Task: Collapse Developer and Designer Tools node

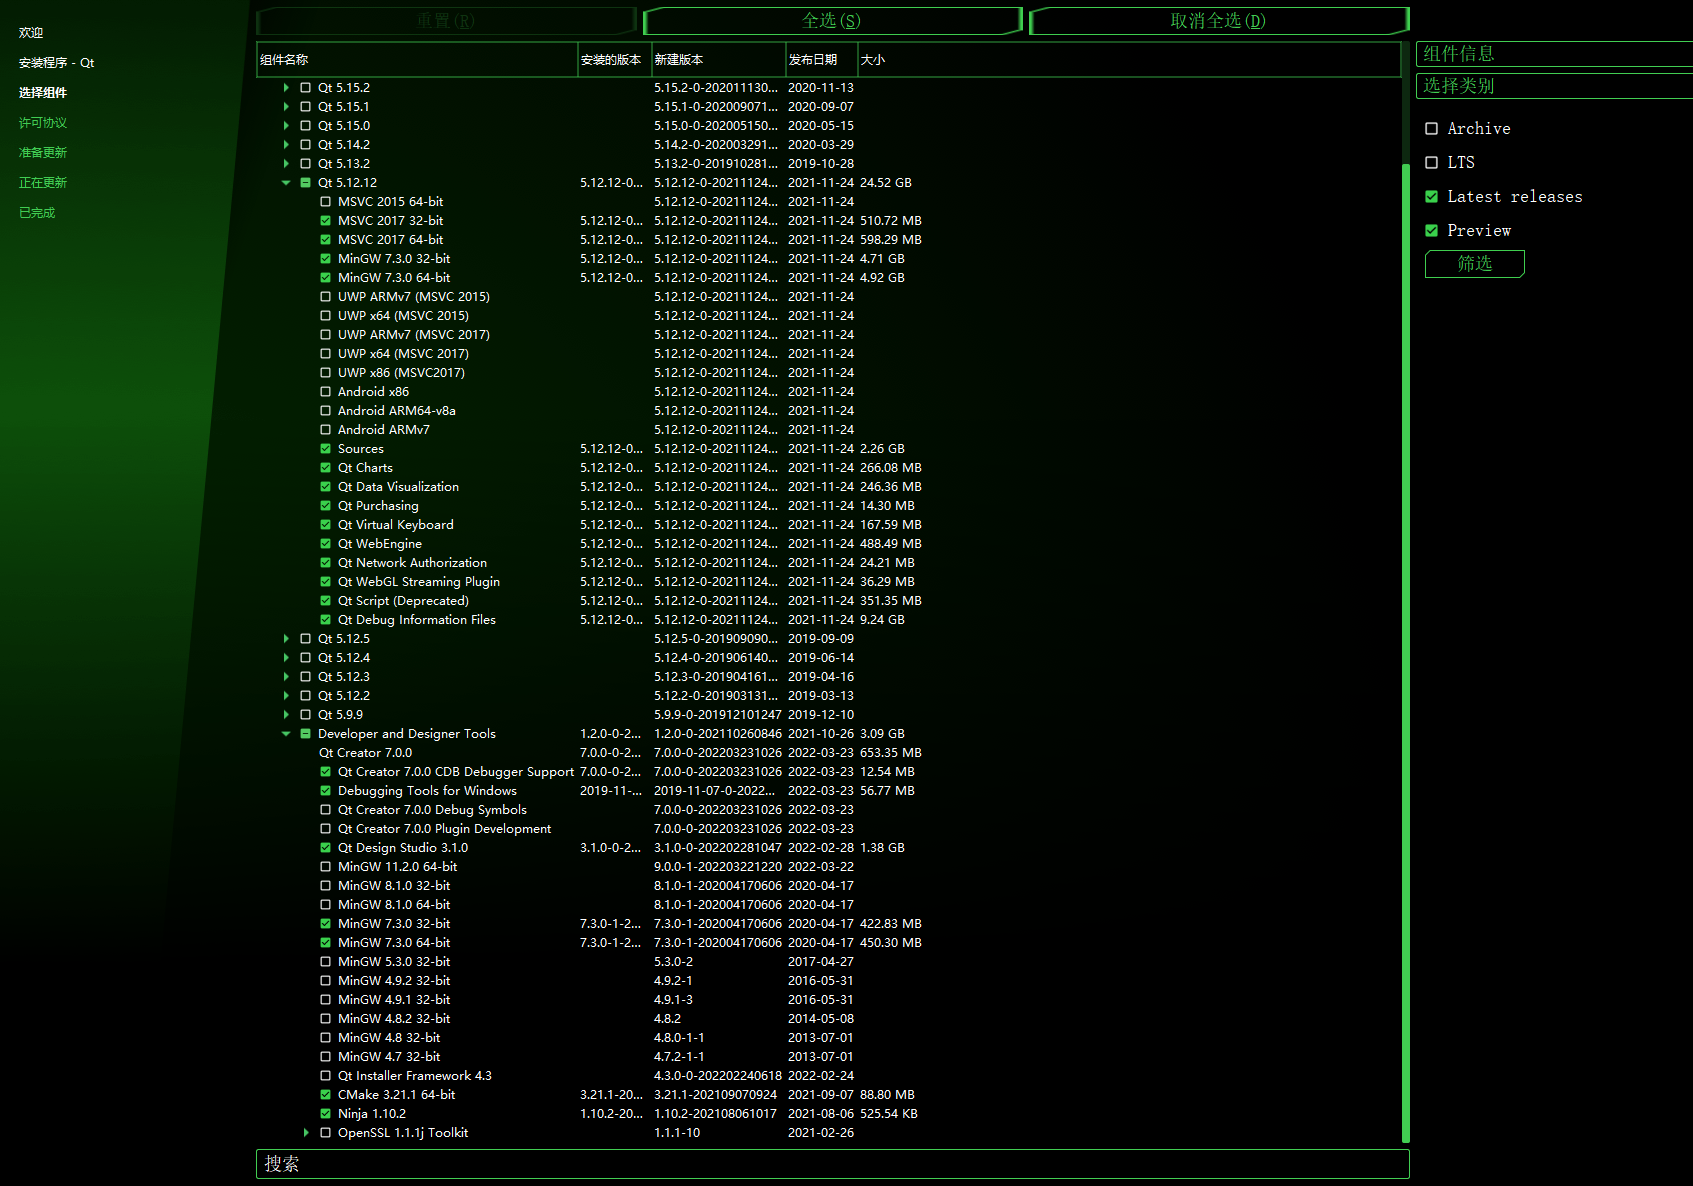Action: (x=286, y=734)
